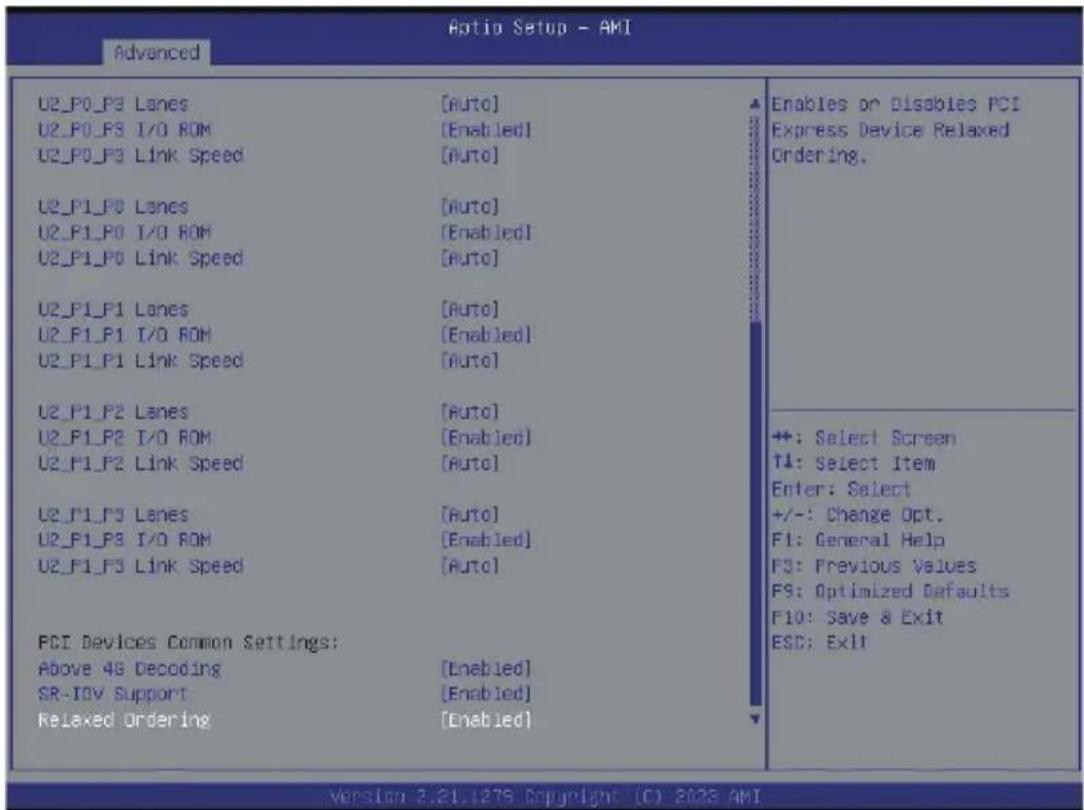Select the U2_P0_P3 Lanes setting
The image size is (1084, 810).
pyautogui.click(x=113, y=104)
